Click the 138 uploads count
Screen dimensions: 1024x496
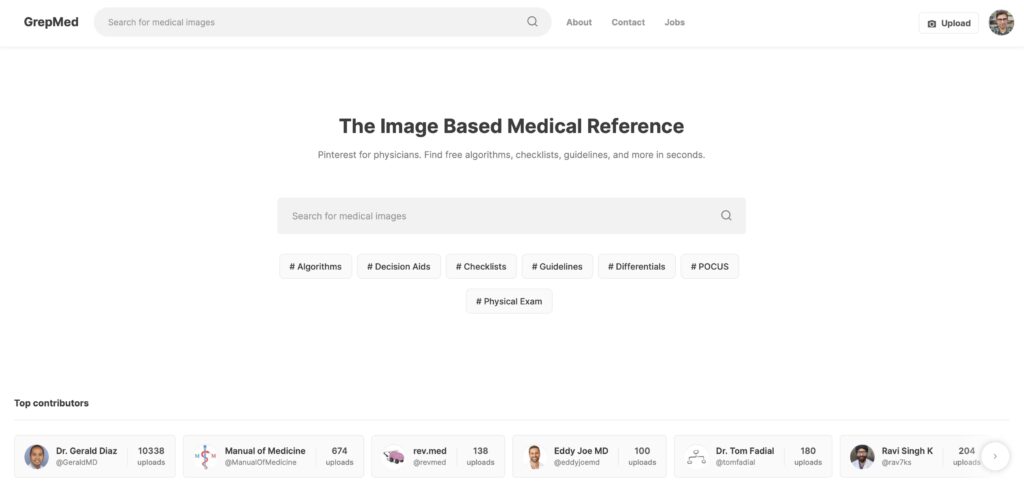[x=481, y=456]
